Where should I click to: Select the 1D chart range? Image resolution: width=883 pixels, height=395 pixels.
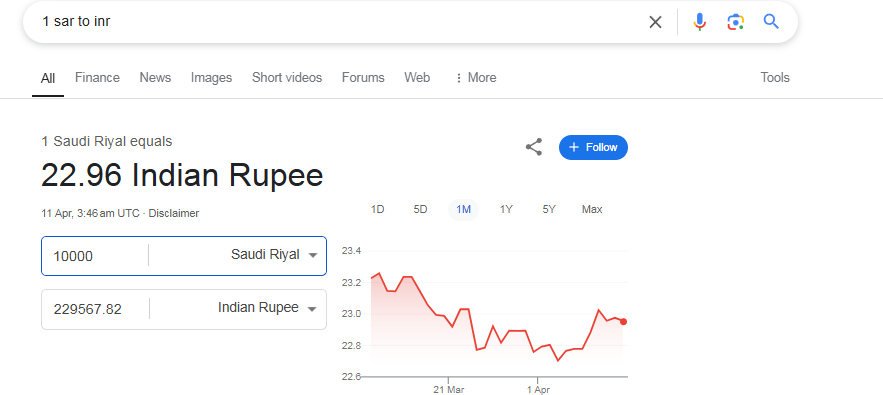coord(377,210)
